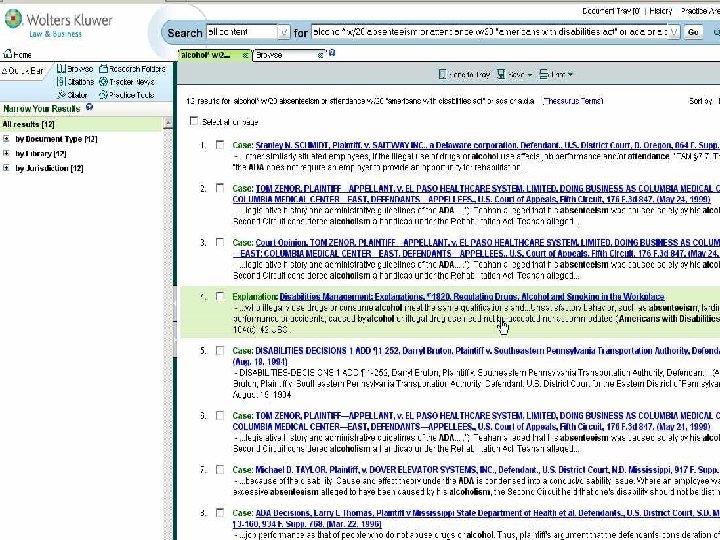Click the help icon beside Narrow Your Results
This screenshot has width=720, height=540.
(x=90, y=107)
